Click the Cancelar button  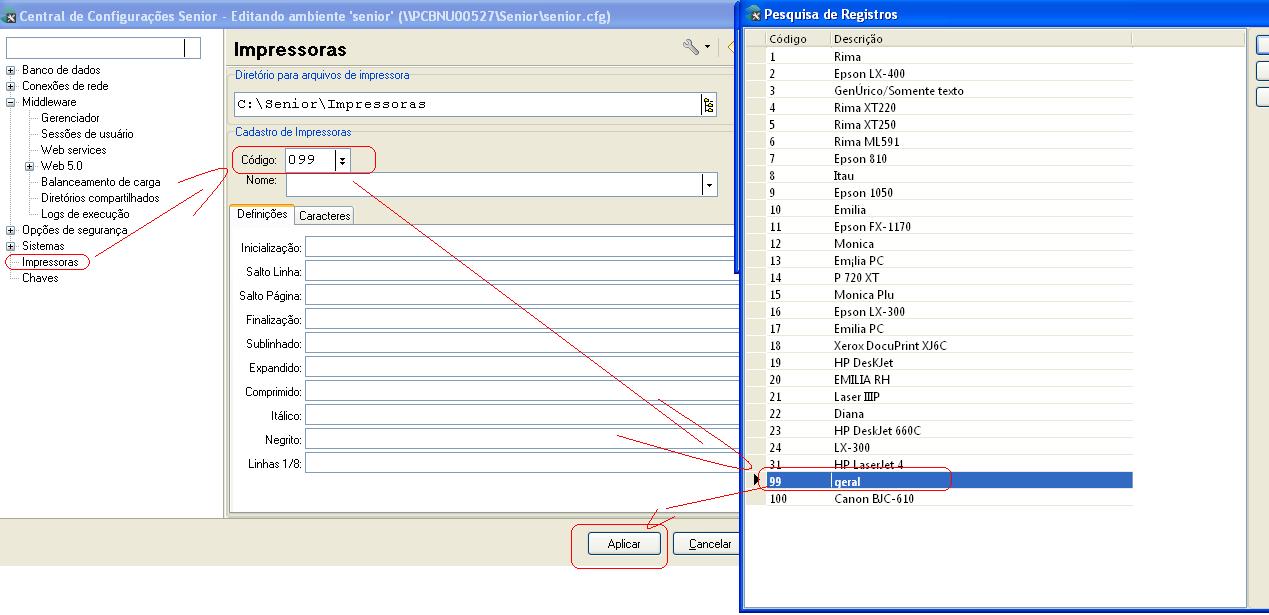(709, 544)
